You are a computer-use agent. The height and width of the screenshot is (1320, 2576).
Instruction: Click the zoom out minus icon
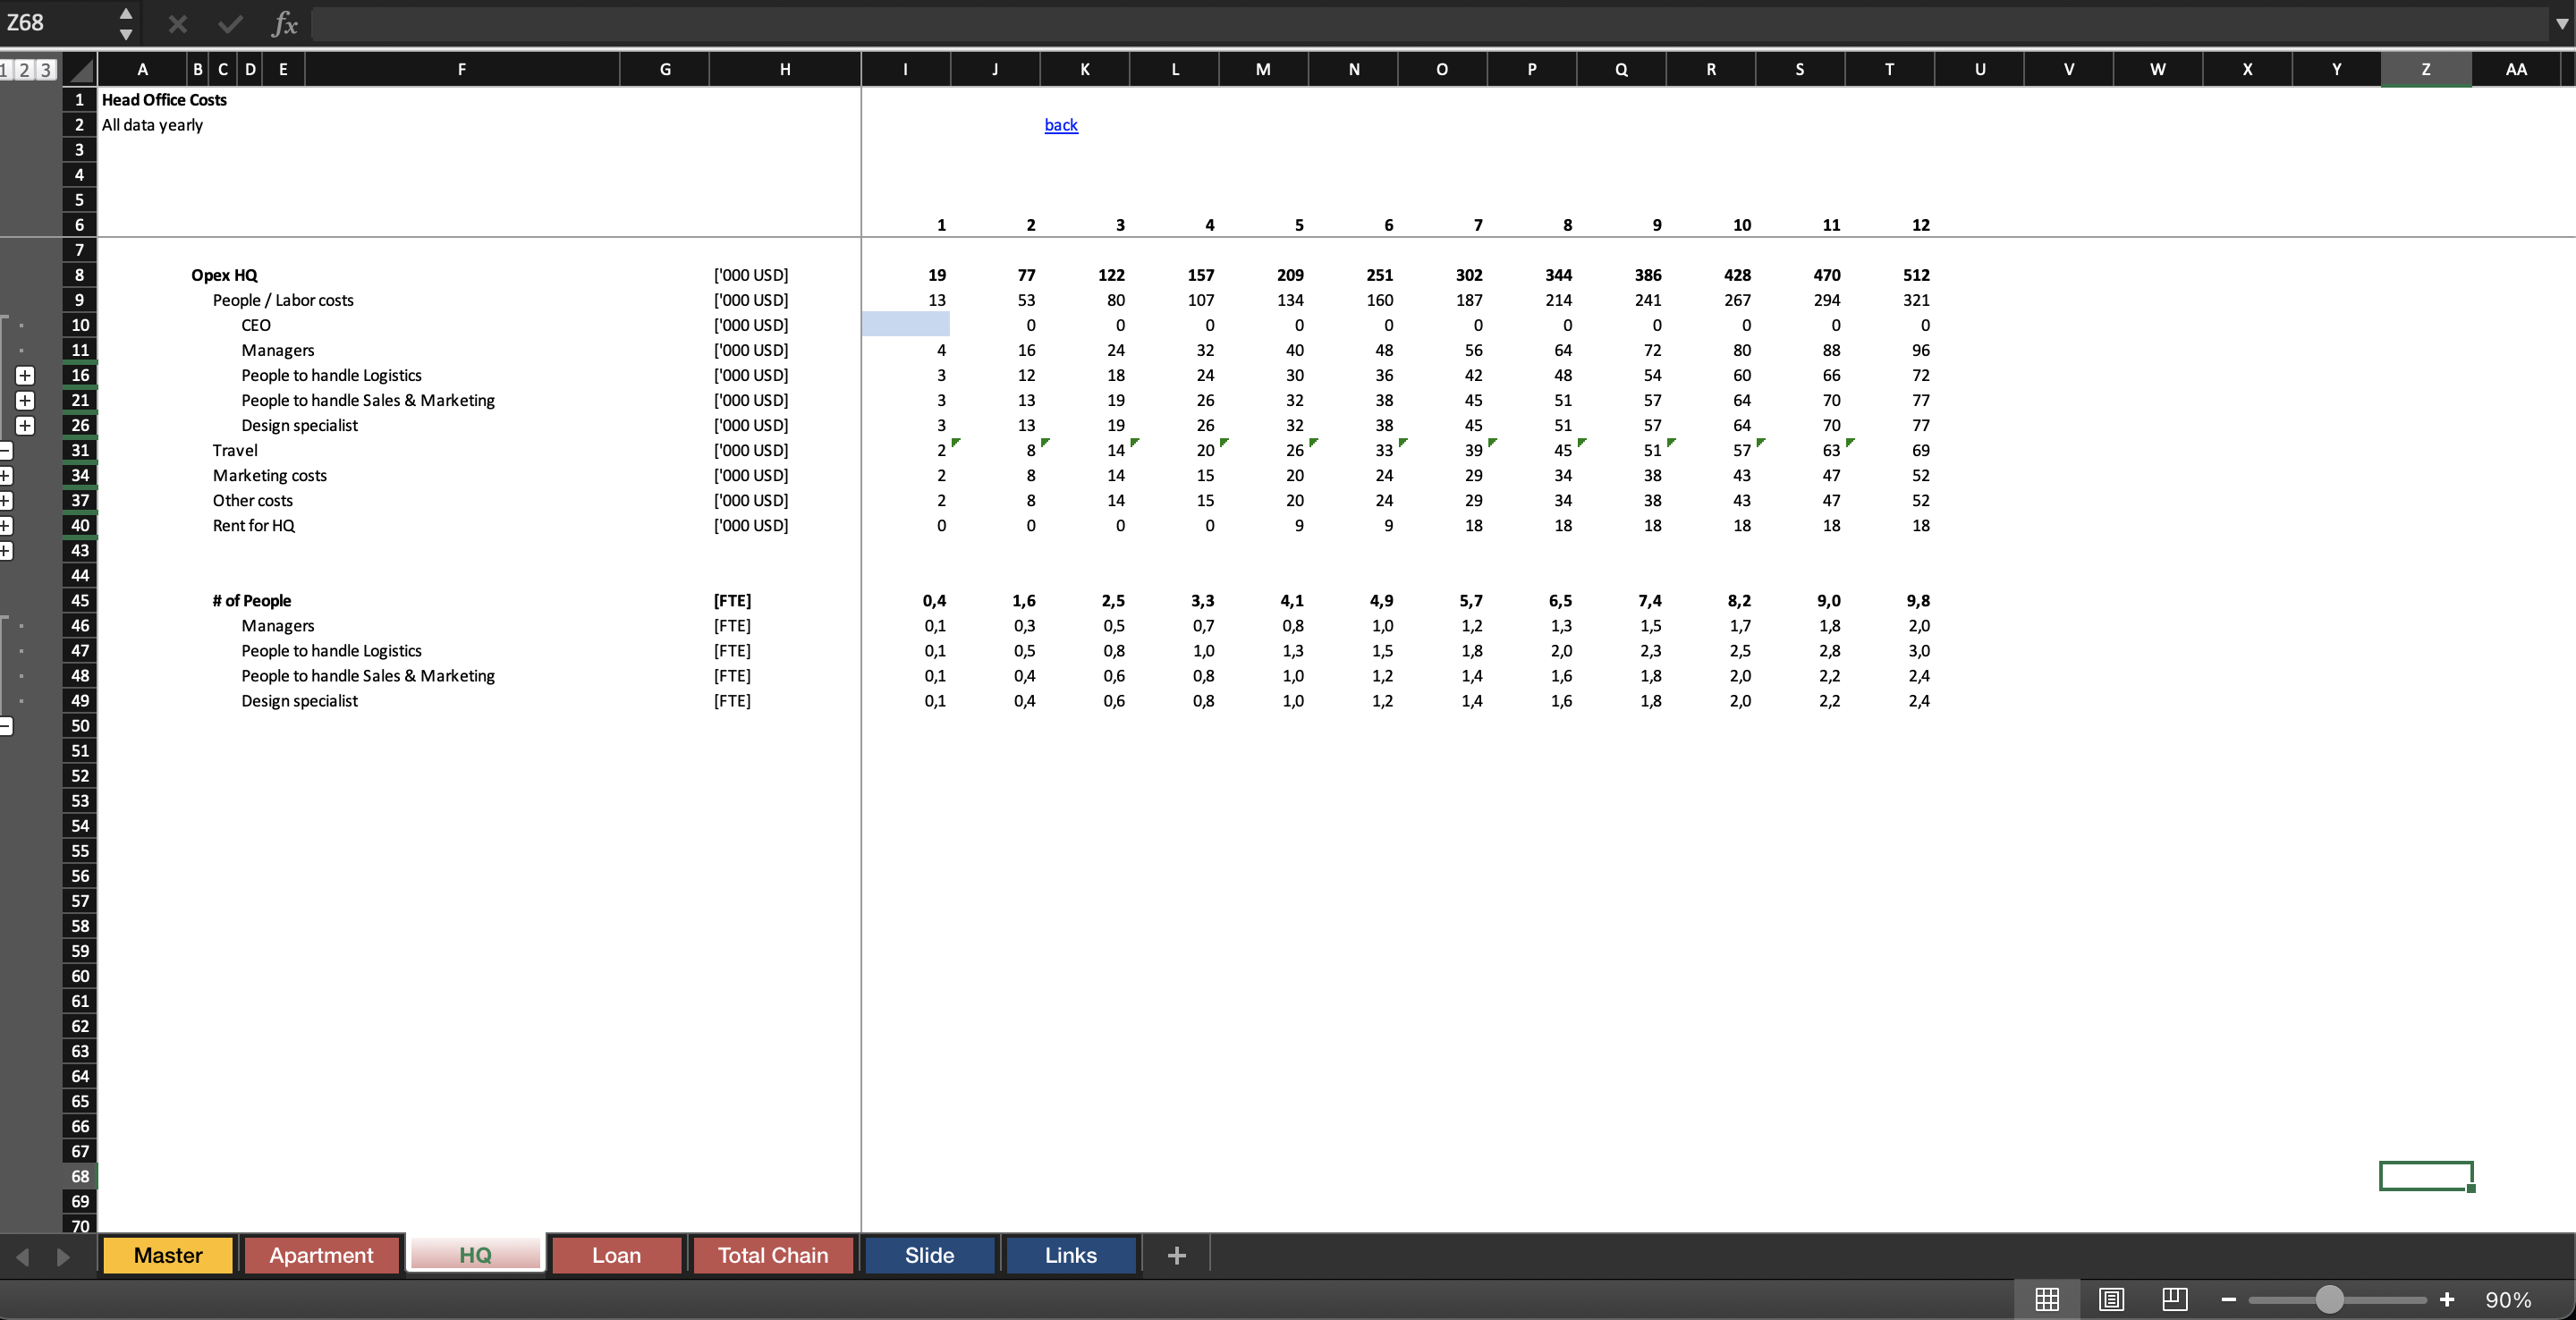(x=2228, y=1299)
